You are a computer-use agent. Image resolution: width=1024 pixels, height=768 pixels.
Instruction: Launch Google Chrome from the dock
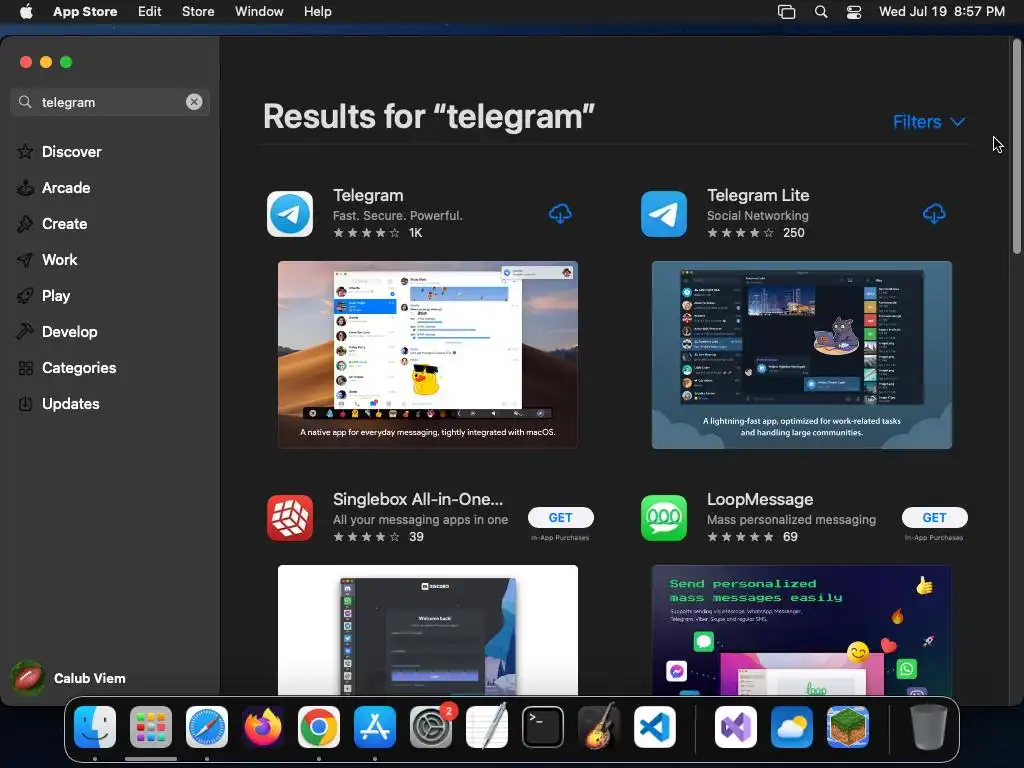coord(319,727)
